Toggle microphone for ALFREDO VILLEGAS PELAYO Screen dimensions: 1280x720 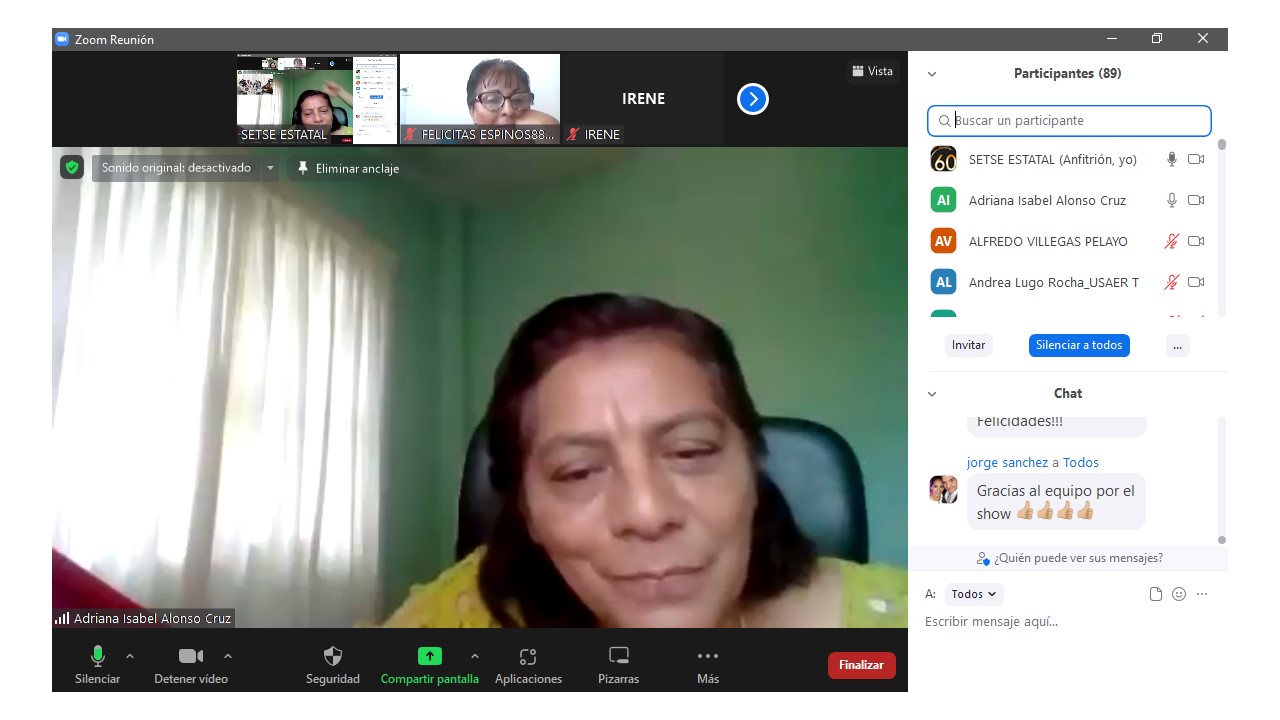1172,241
